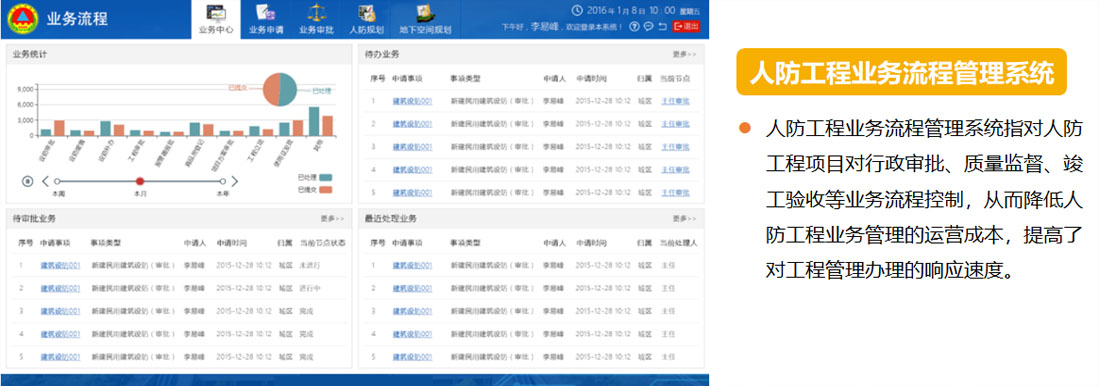Click the 未进行 status in 待审批业务

point(309,266)
